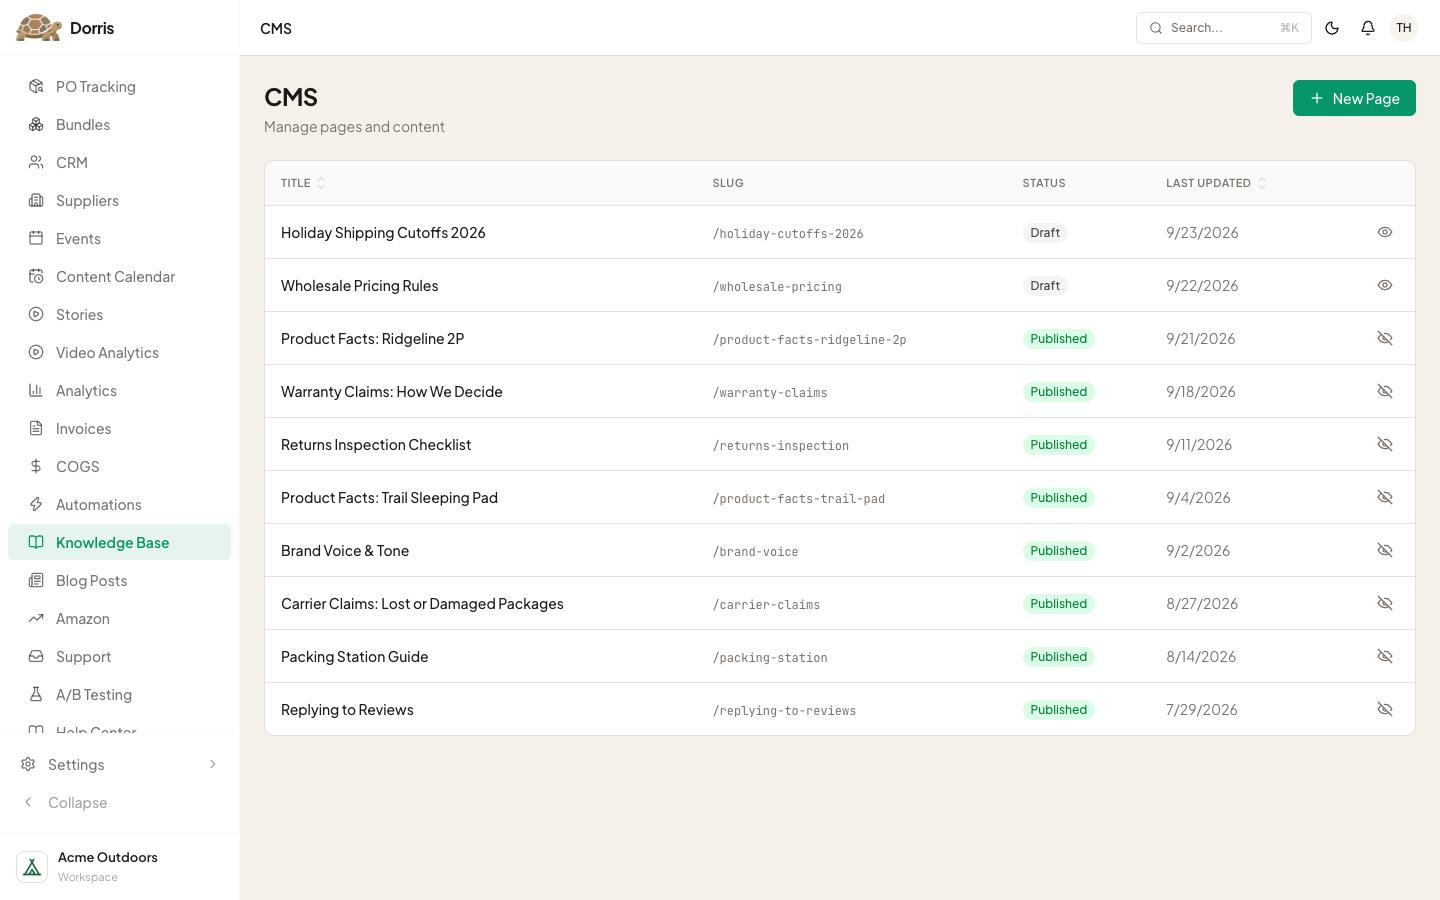Click /packing-station slug text
The width and height of the screenshot is (1440, 900).
[770, 658]
